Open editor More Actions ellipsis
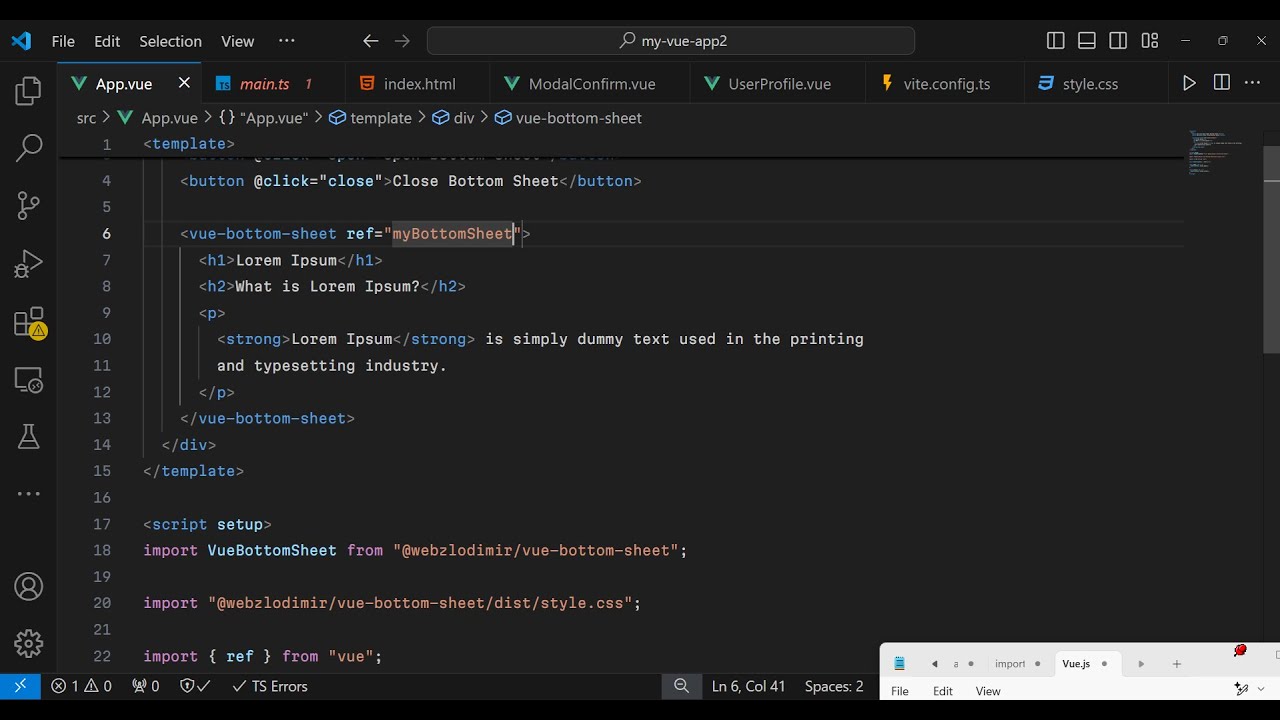 pos(1253,84)
